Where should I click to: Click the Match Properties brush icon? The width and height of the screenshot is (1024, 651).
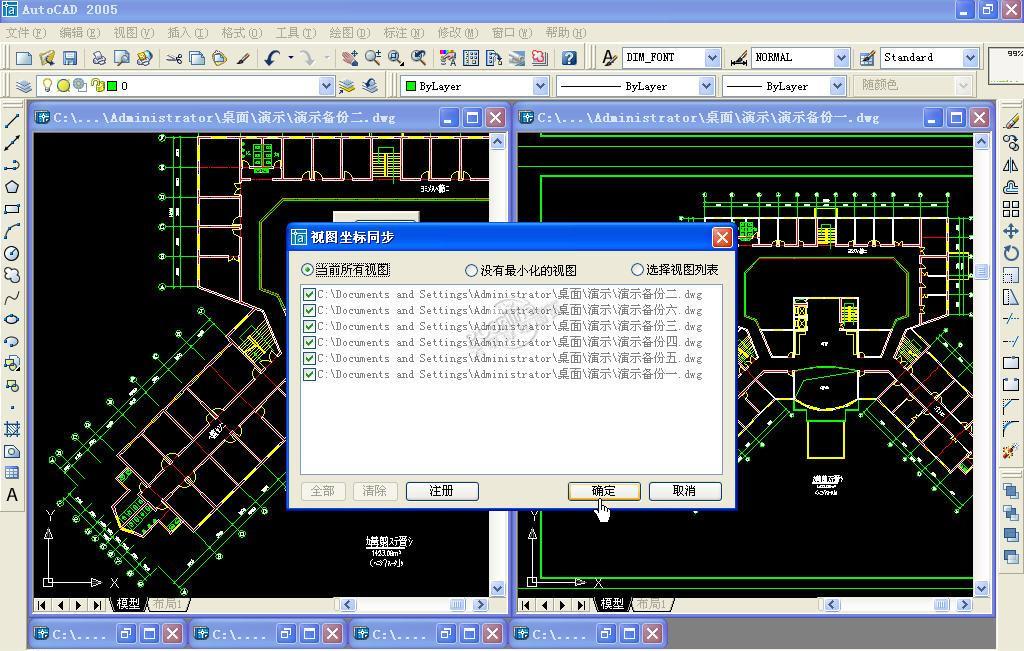(243, 58)
